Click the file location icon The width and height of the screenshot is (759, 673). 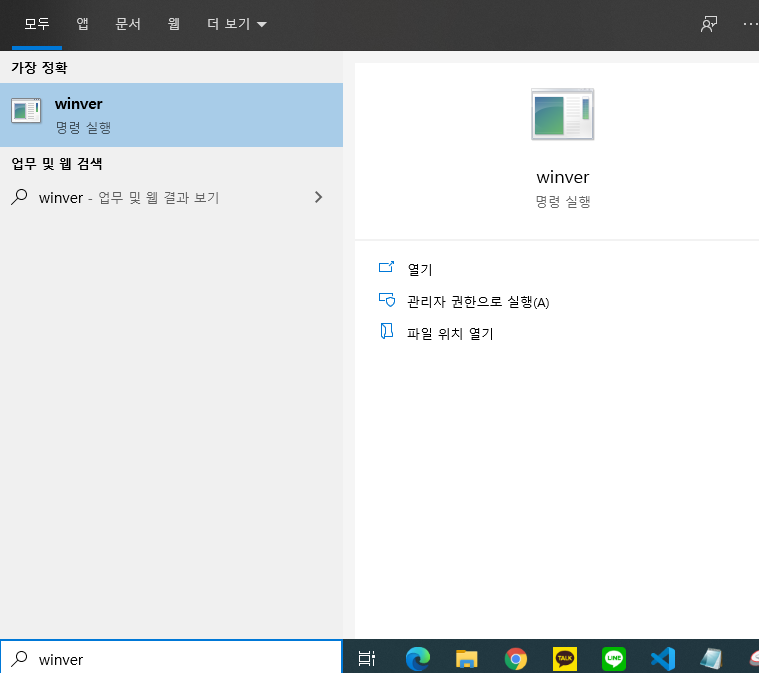pyautogui.click(x=386, y=331)
